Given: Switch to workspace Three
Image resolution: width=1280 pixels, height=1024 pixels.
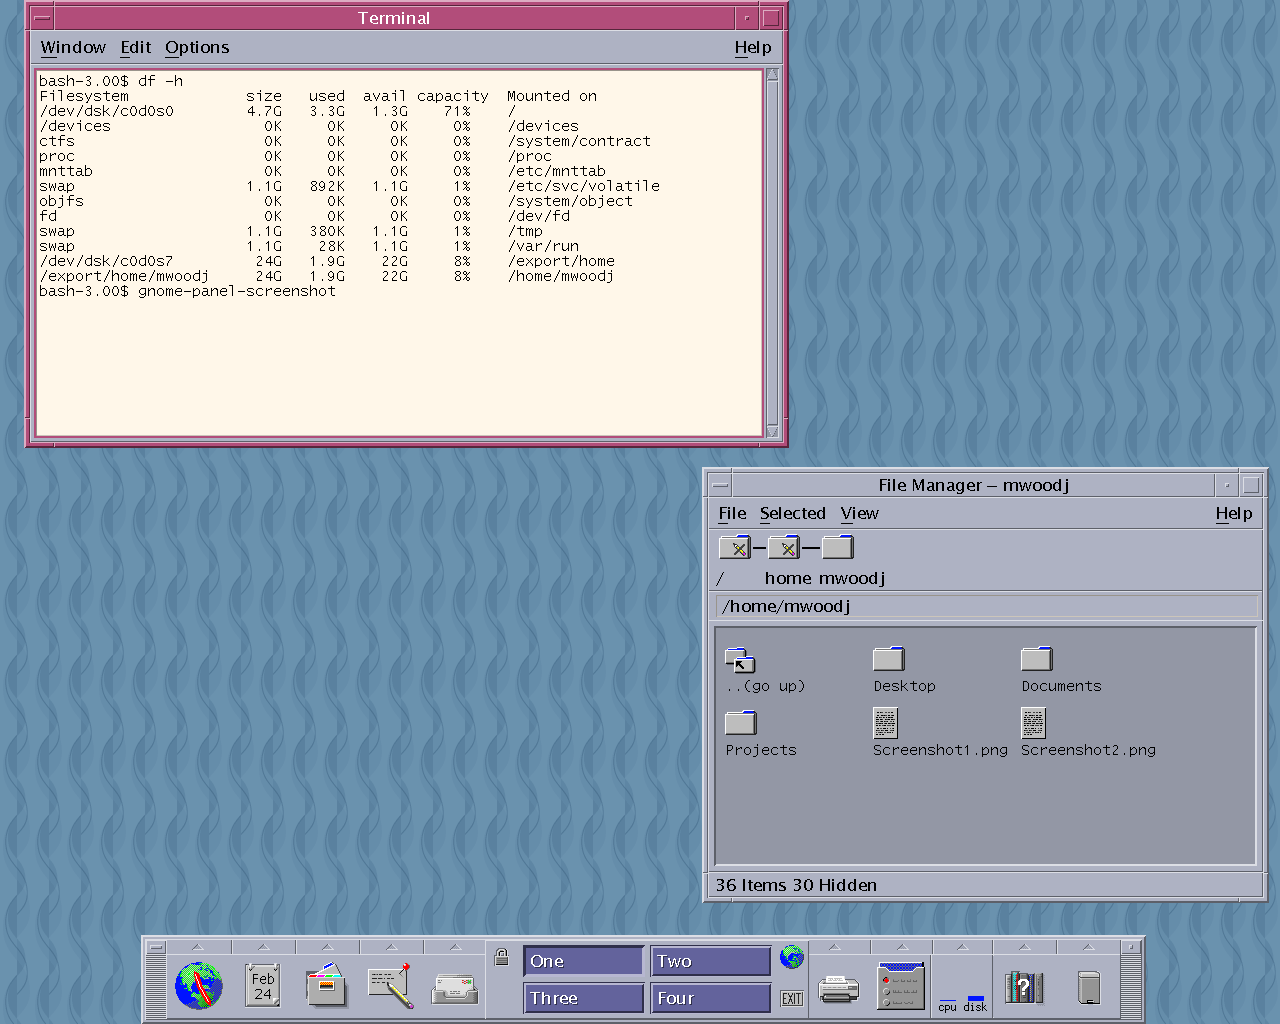Looking at the screenshot, I should pos(583,998).
